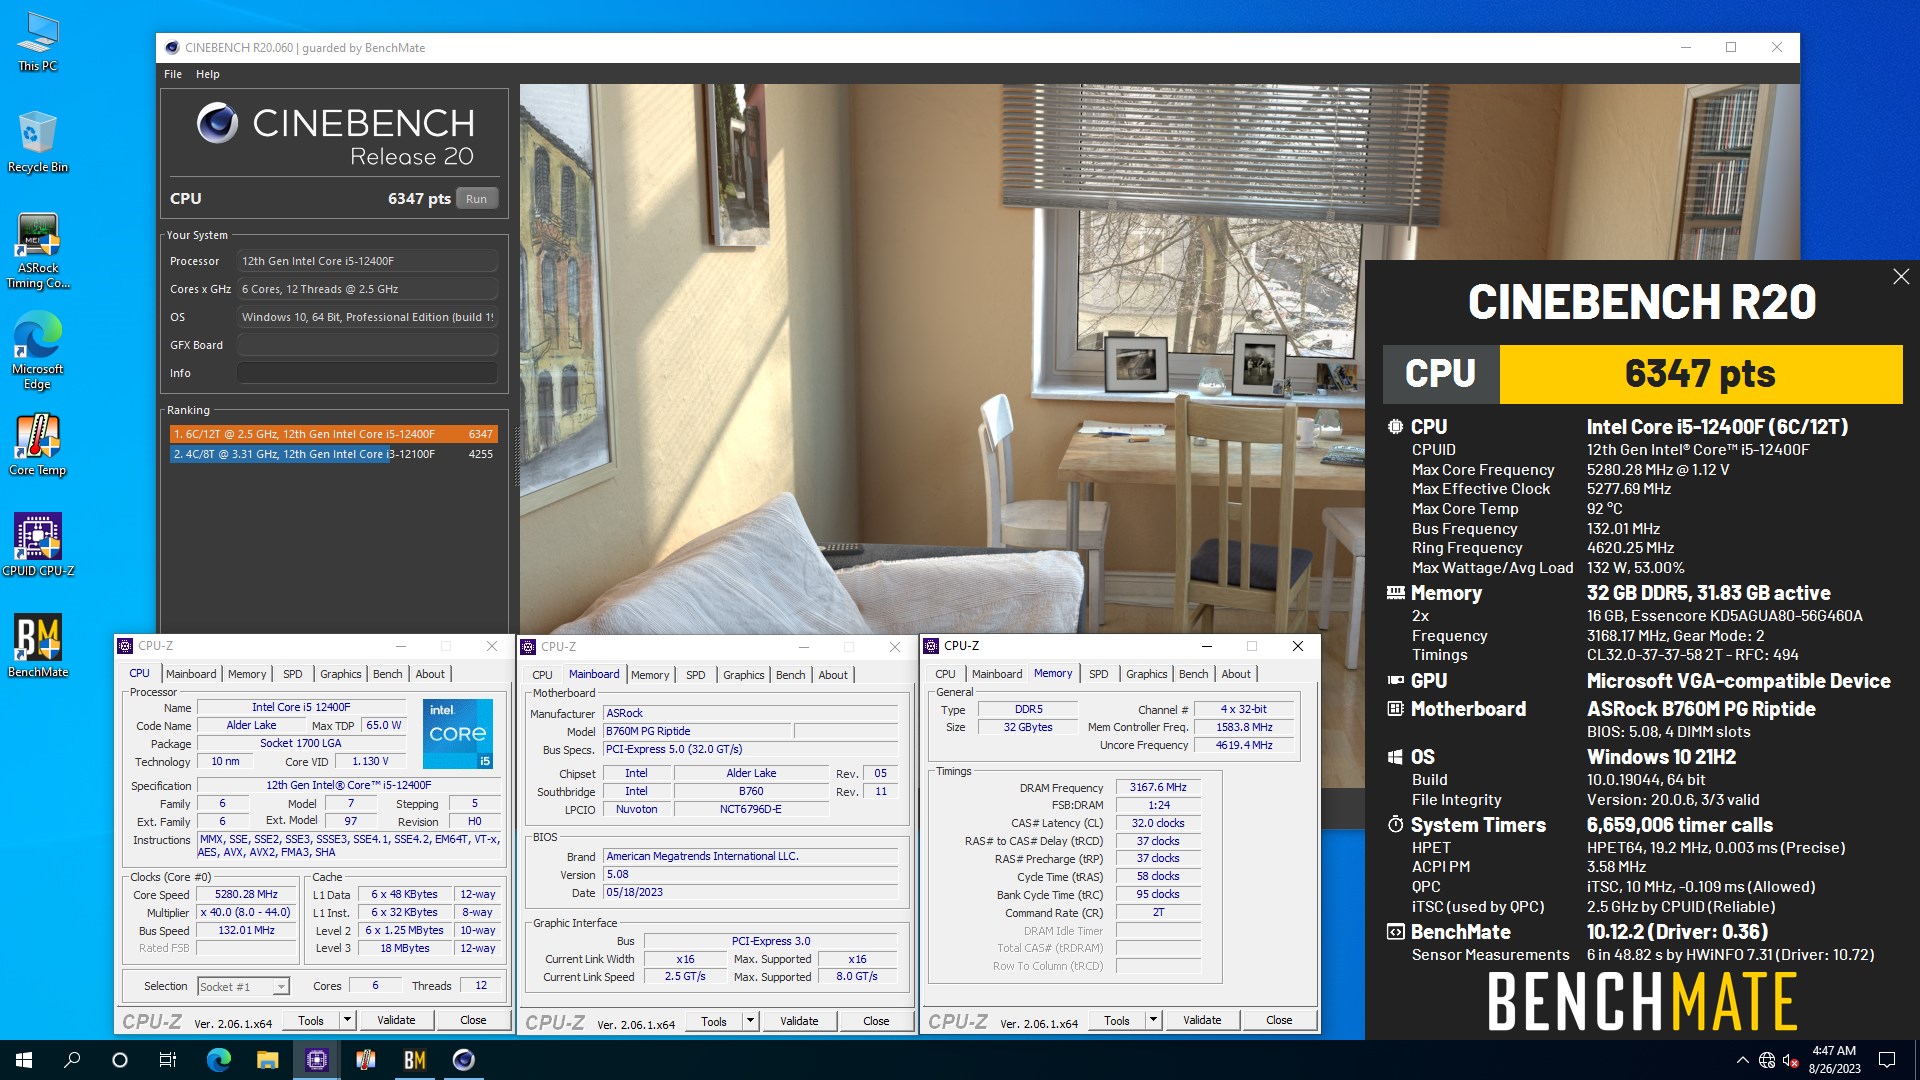Click Validate in right CPU-Z window
The height and width of the screenshot is (1080, 1920).
[x=1202, y=1021]
